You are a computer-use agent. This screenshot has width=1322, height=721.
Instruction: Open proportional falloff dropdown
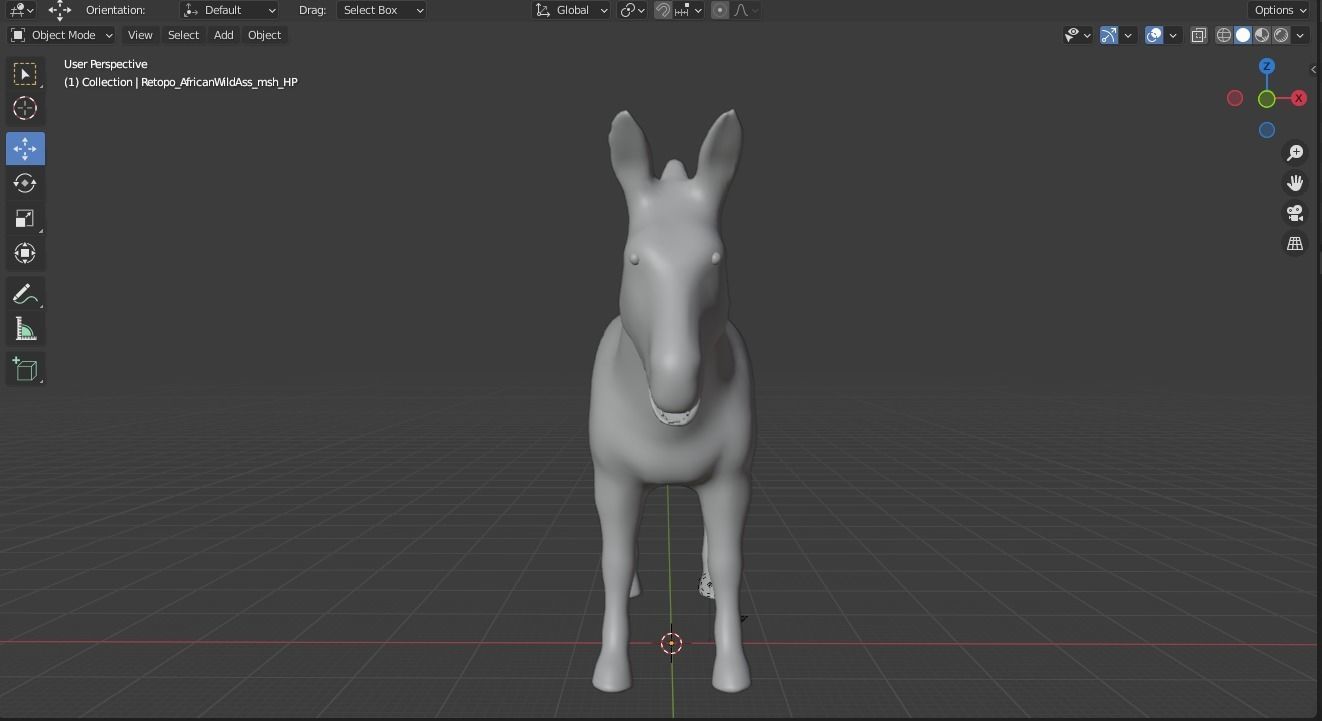745,10
